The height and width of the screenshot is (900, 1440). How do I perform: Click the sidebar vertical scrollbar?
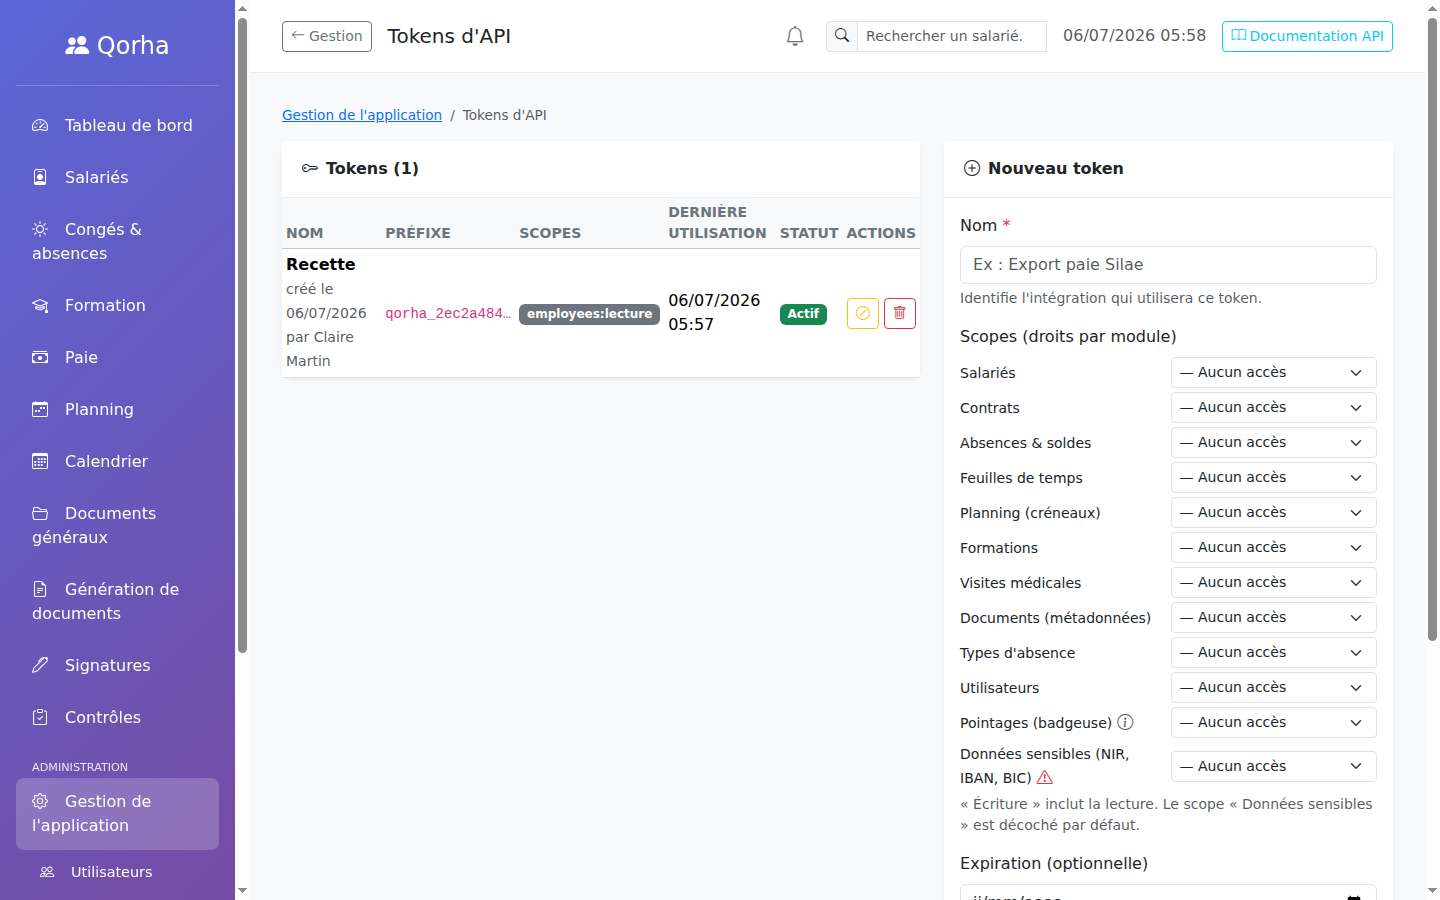coord(242,335)
